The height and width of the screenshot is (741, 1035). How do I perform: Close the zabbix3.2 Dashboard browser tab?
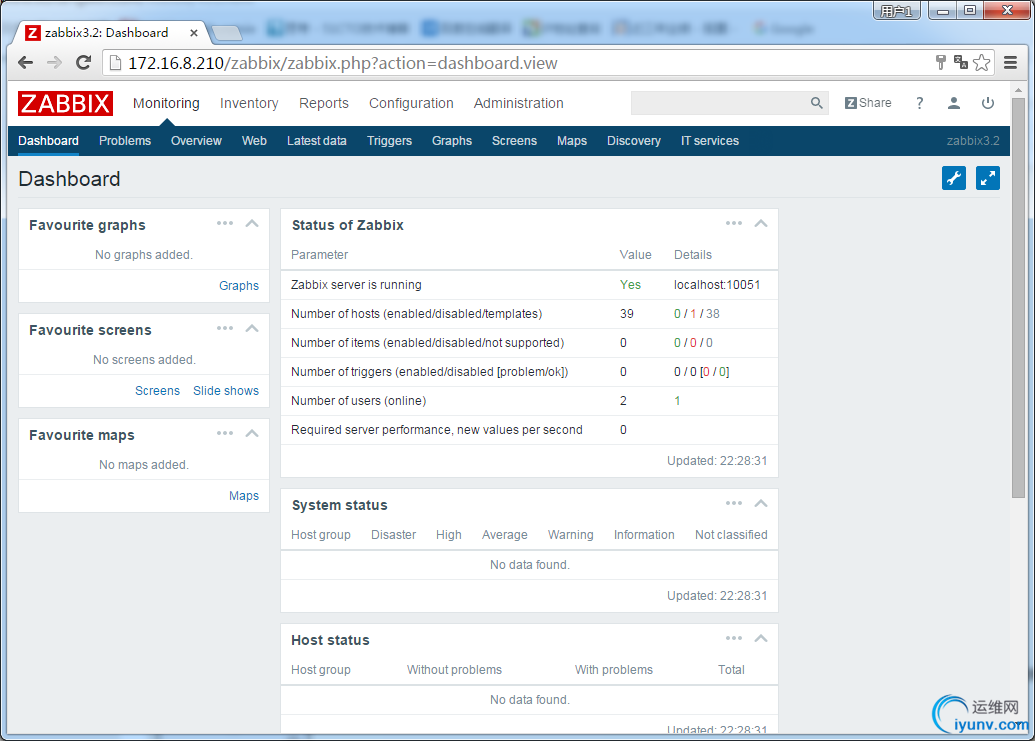point(193,33)
